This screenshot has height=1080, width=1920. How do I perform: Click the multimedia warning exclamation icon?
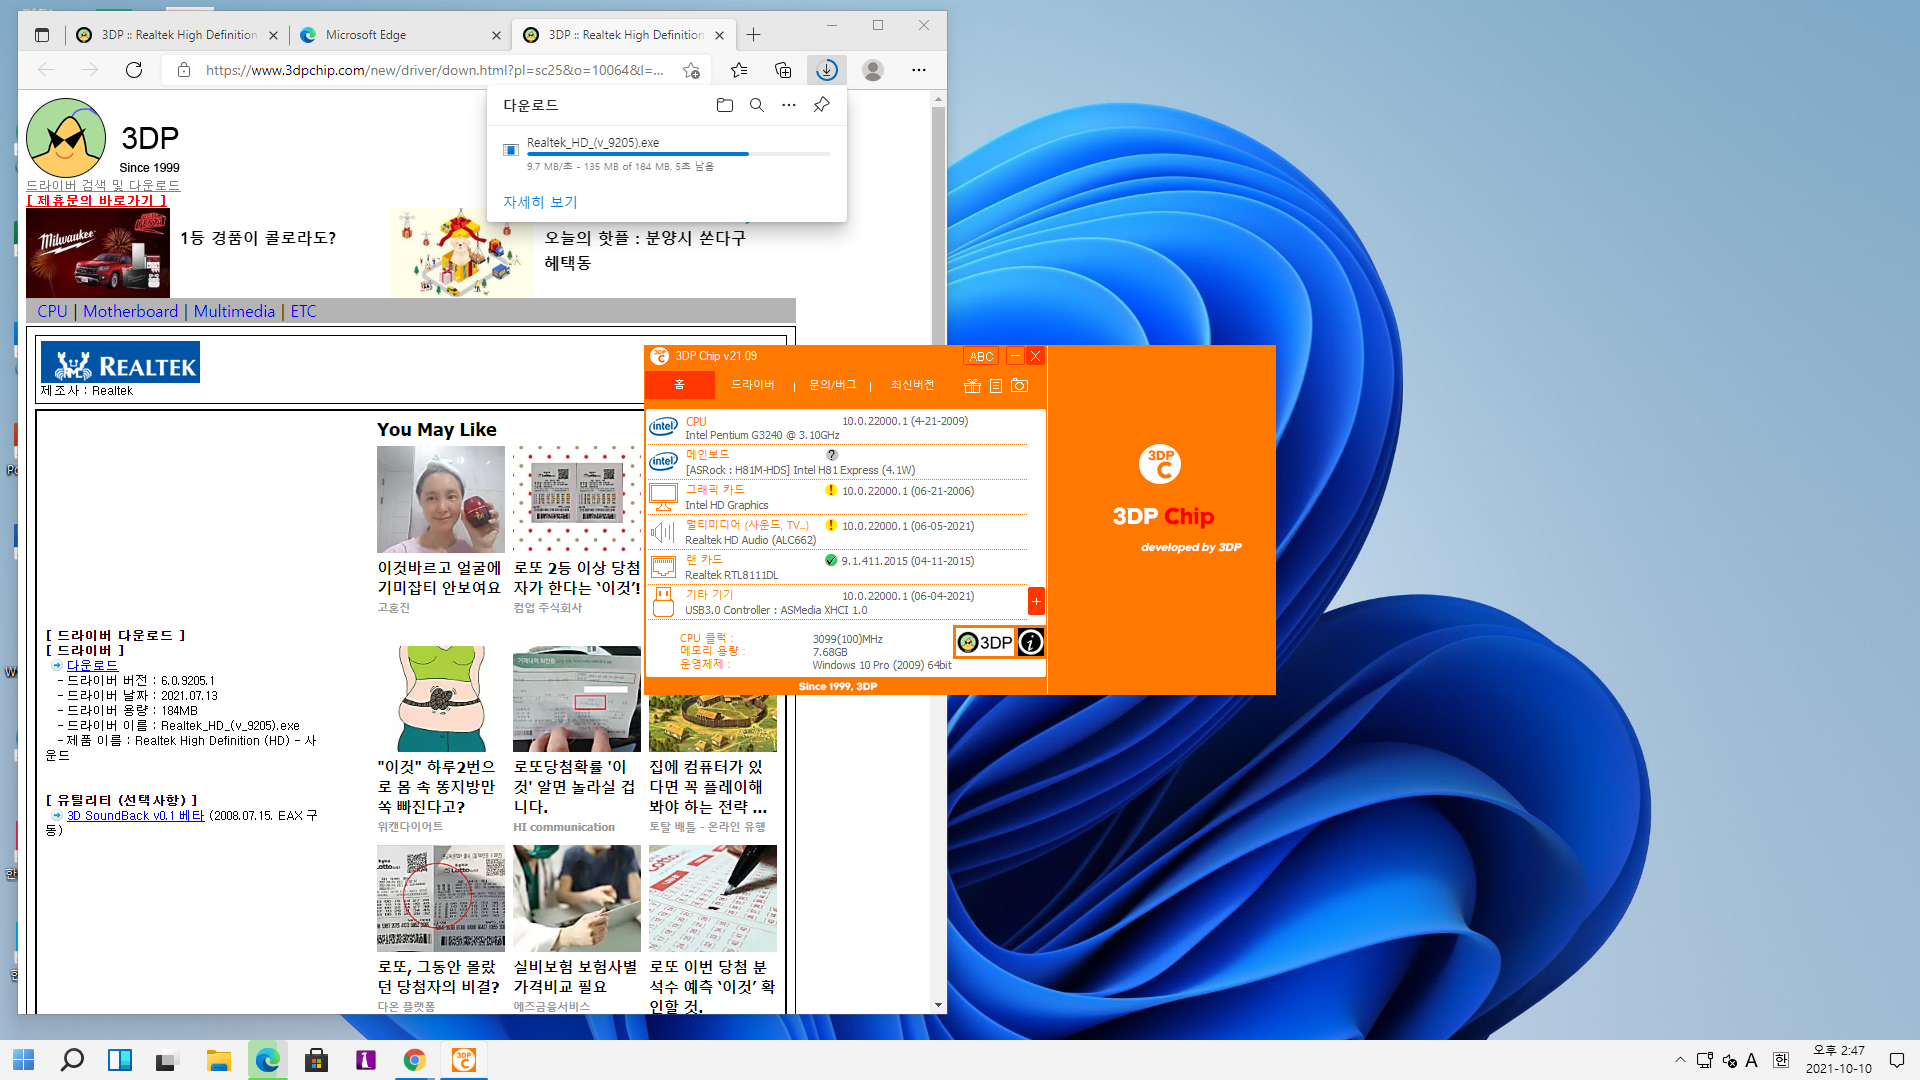pyautogui.click(x=830, y=525)
